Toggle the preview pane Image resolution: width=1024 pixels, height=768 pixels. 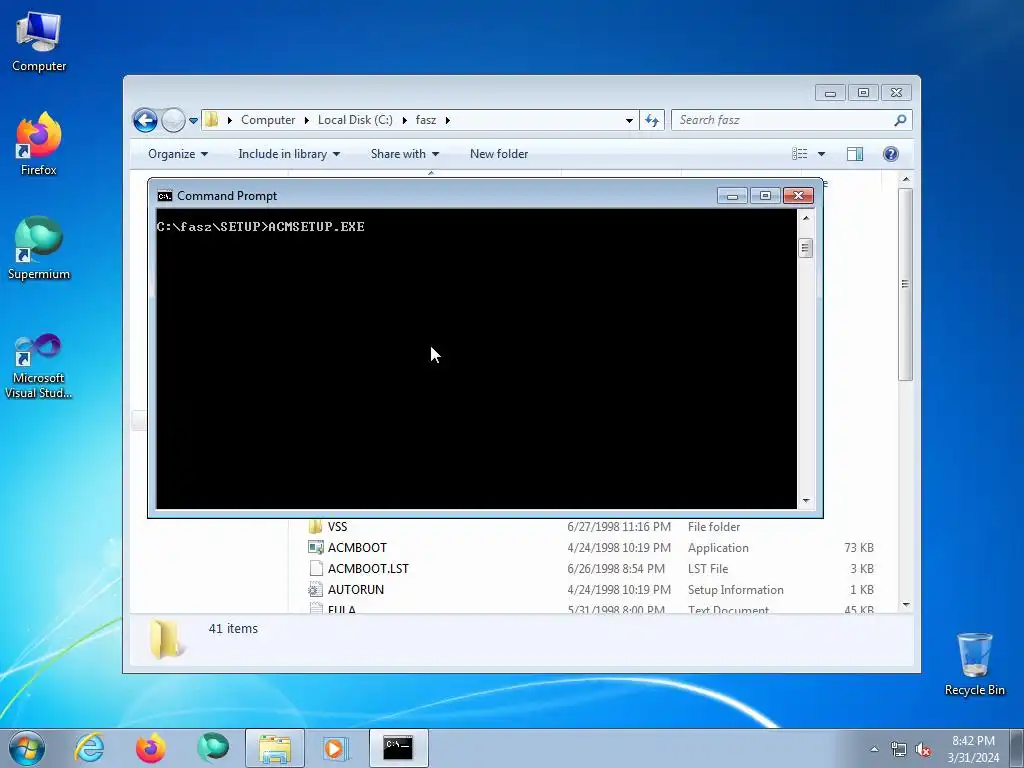[855, 154]
